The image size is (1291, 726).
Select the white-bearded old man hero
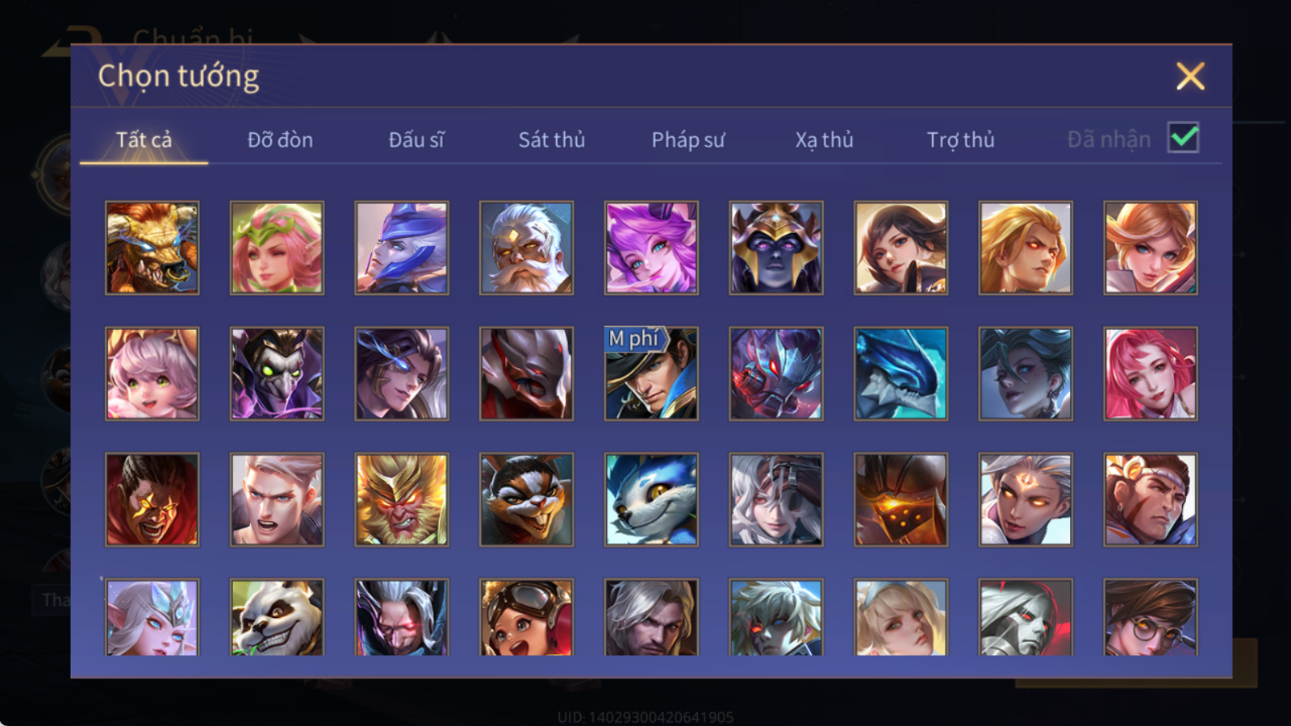tap(526, 248)
